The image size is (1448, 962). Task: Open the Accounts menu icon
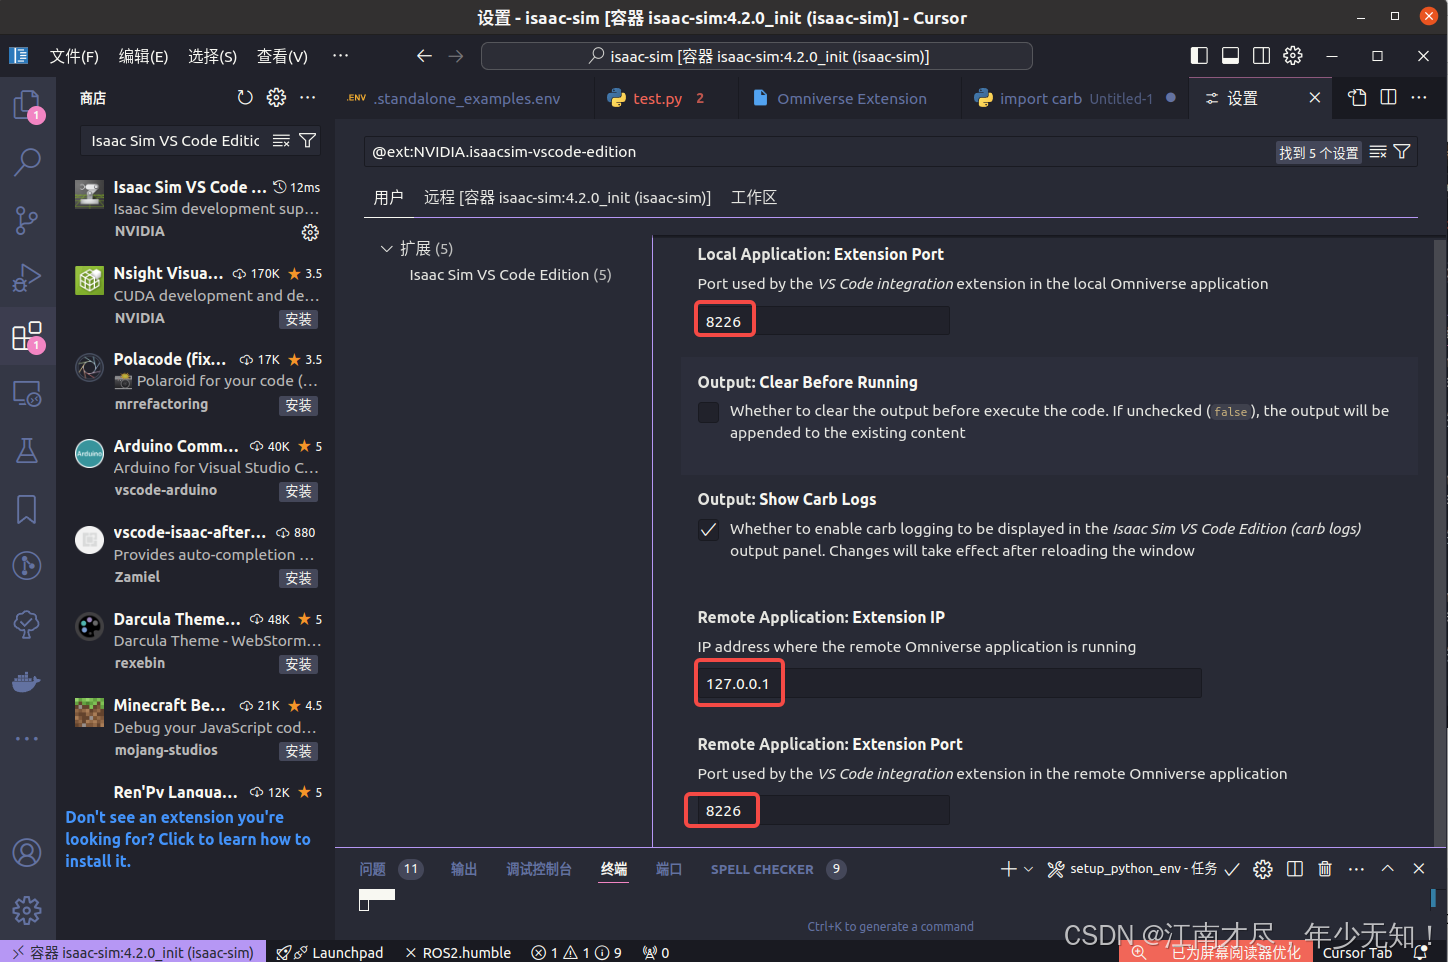[x=27, y=853]
